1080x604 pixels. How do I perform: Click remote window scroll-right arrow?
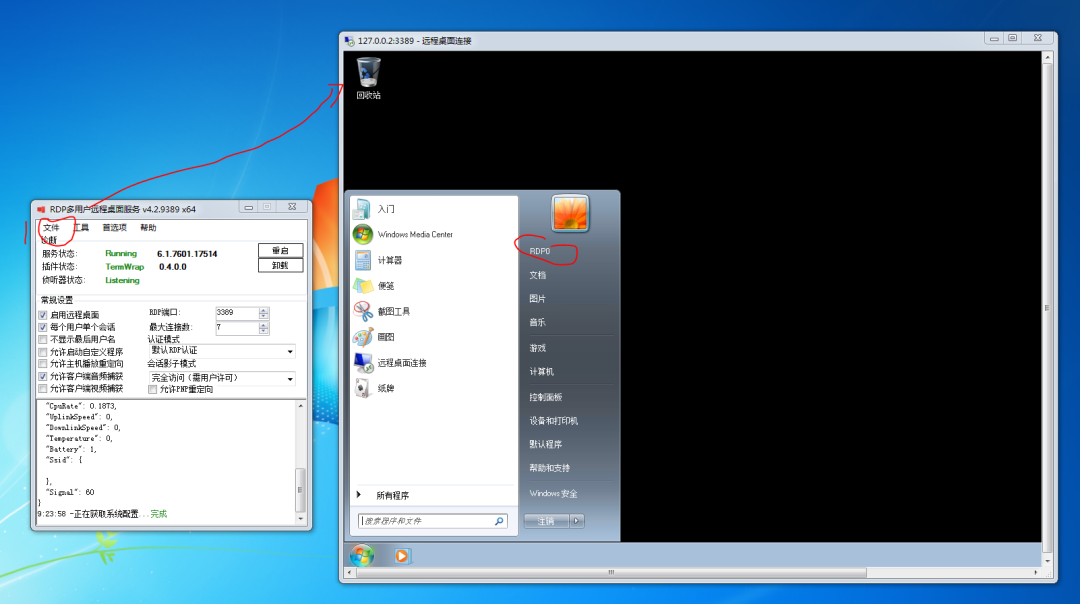click(x=1035, y=572)
